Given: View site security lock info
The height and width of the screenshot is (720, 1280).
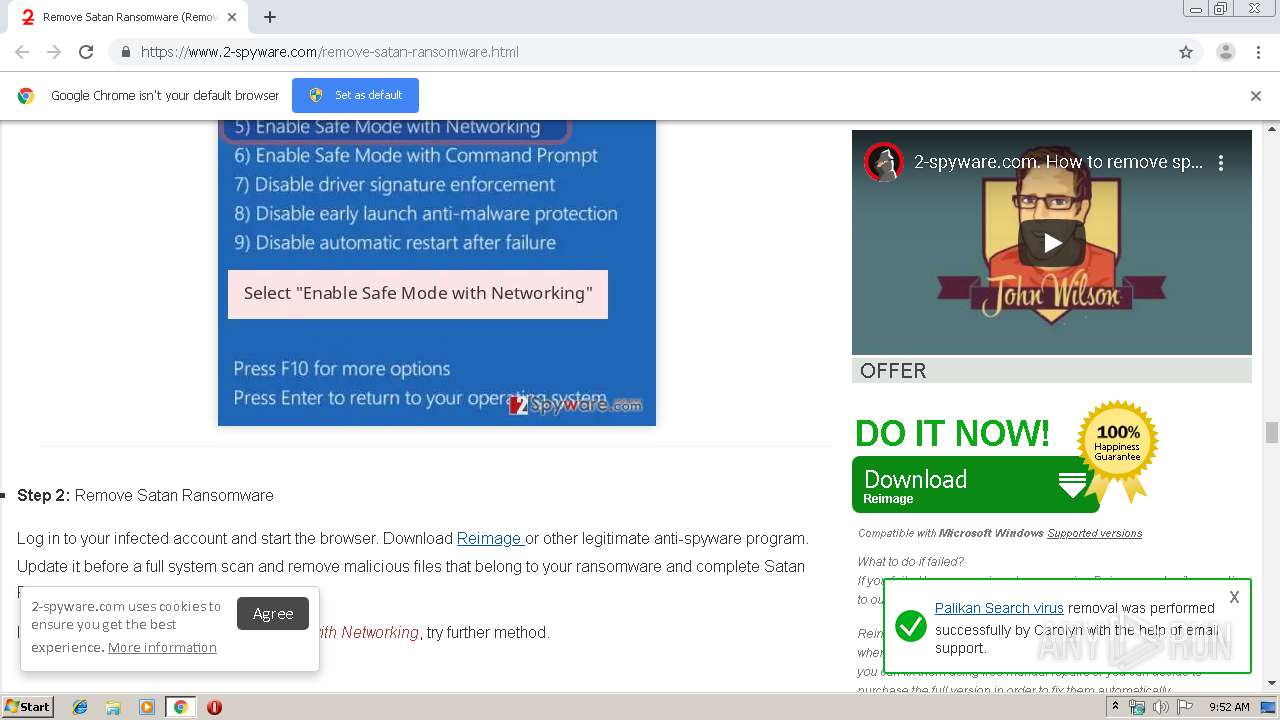Looking at the screenshot, I should [x=125, y=52].
